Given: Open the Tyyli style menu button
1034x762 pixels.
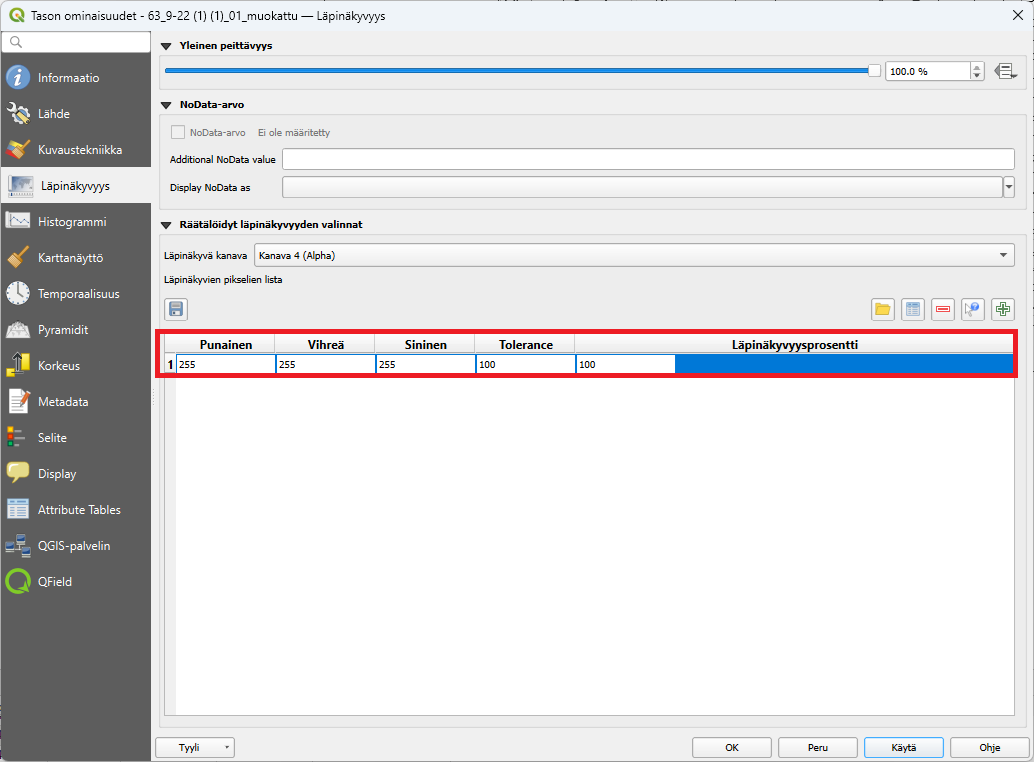Looking at the screenshot, I should 195,747.
